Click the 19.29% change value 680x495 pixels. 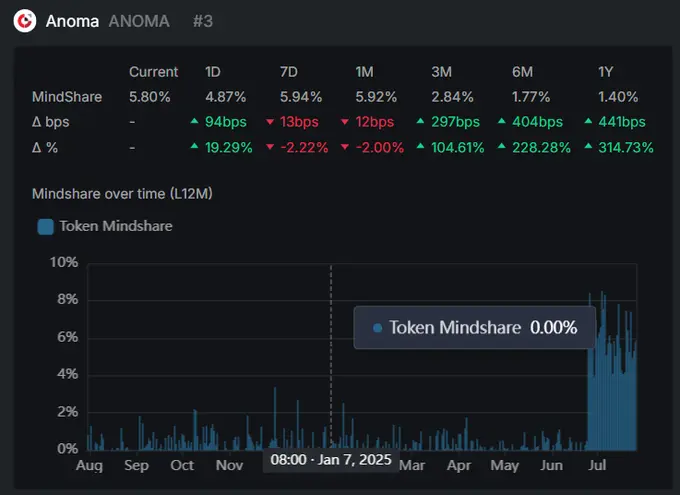tap(229, 148)
